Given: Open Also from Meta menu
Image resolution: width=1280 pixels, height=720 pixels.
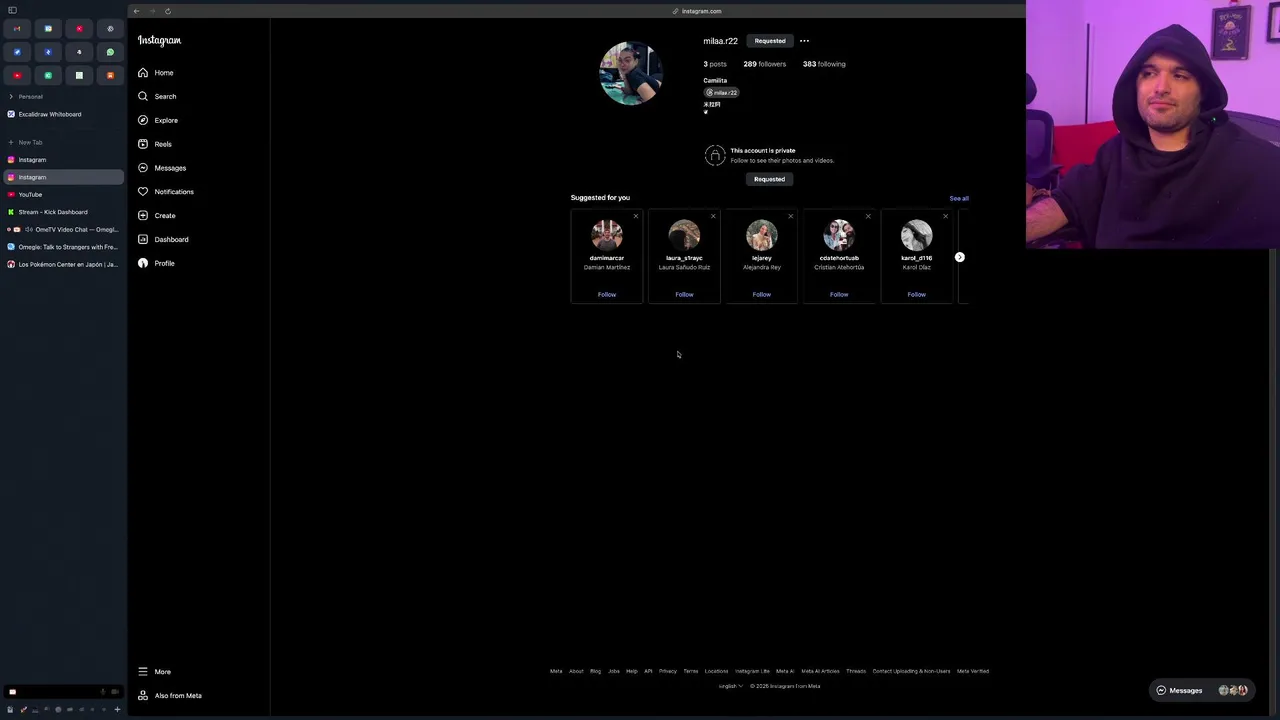Looking at the screenshot, I should tap(170, 696).
